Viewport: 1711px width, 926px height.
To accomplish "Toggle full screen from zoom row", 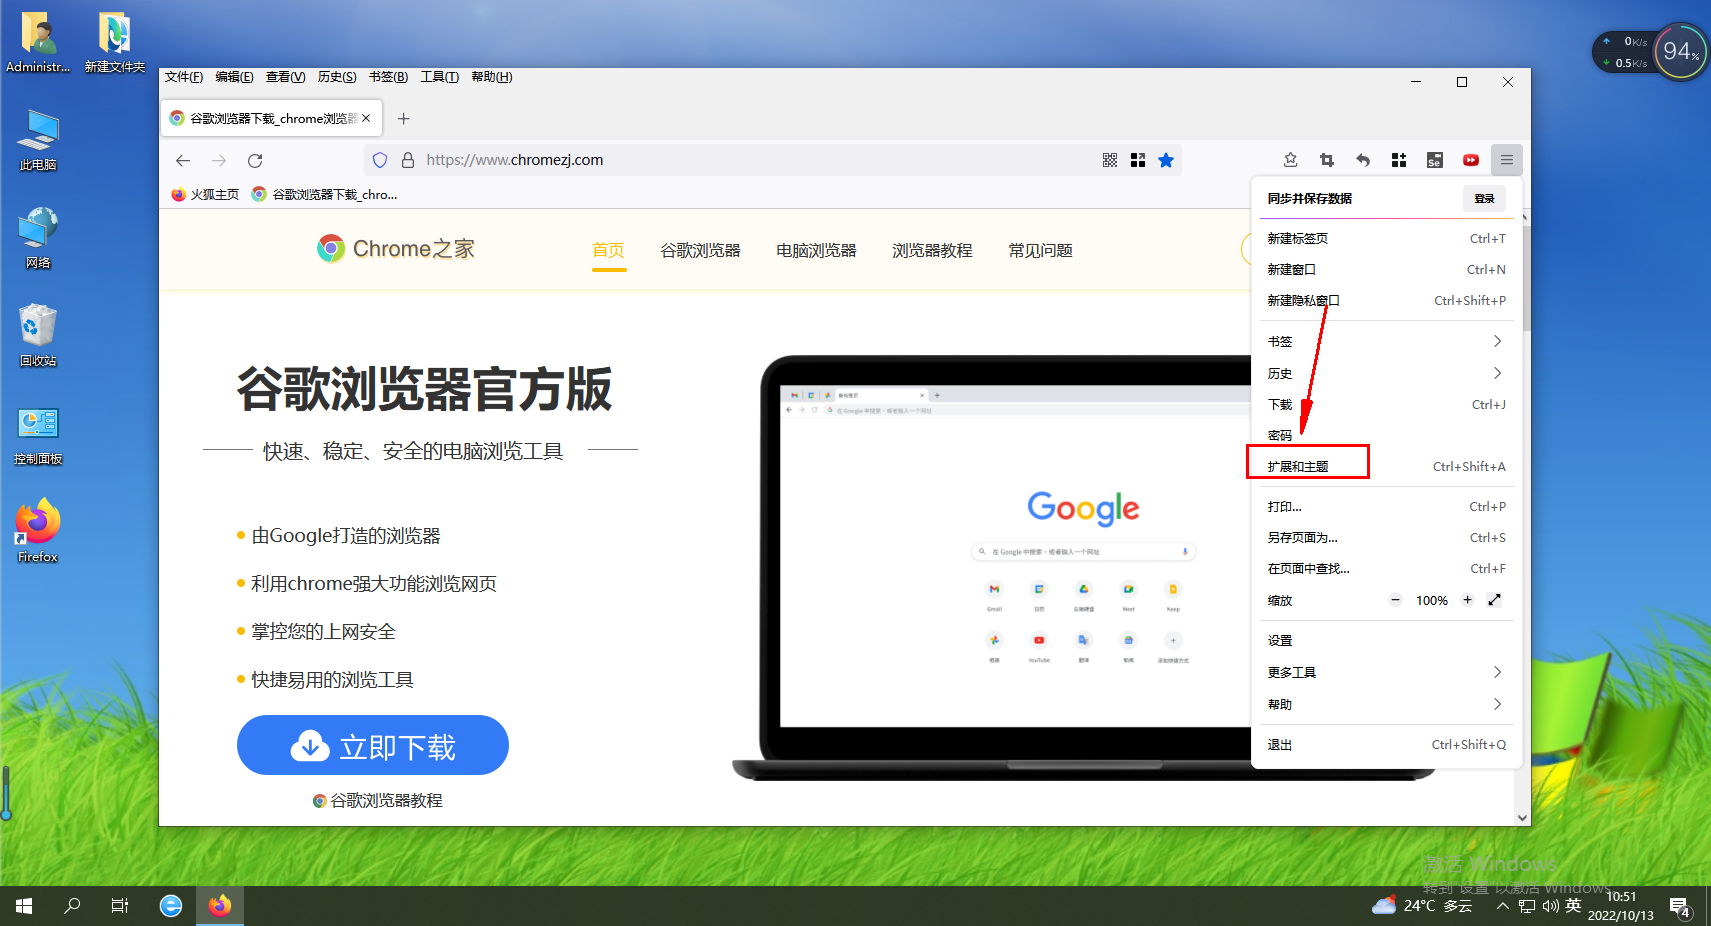I will (1494, 600).
